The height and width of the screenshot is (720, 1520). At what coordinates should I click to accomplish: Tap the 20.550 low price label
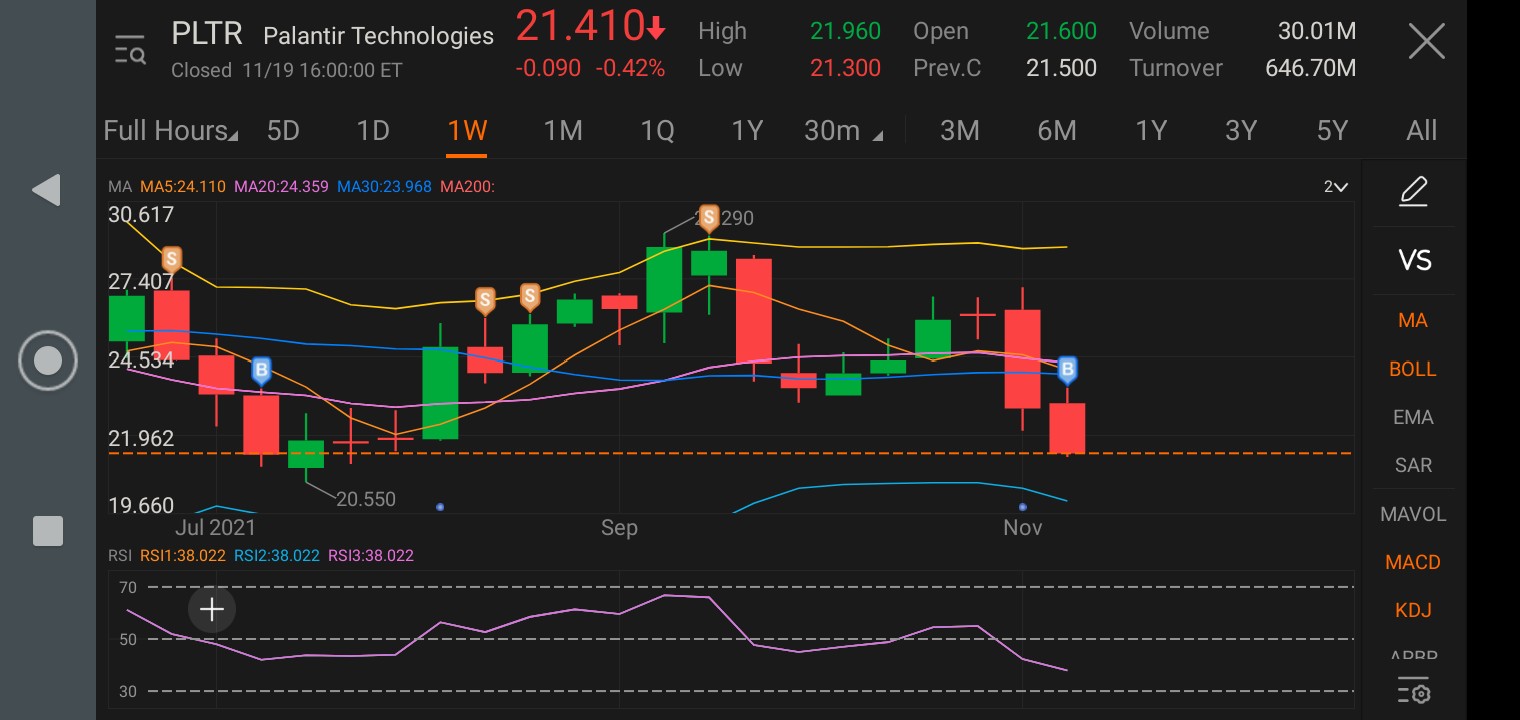[x=366, y=499]
